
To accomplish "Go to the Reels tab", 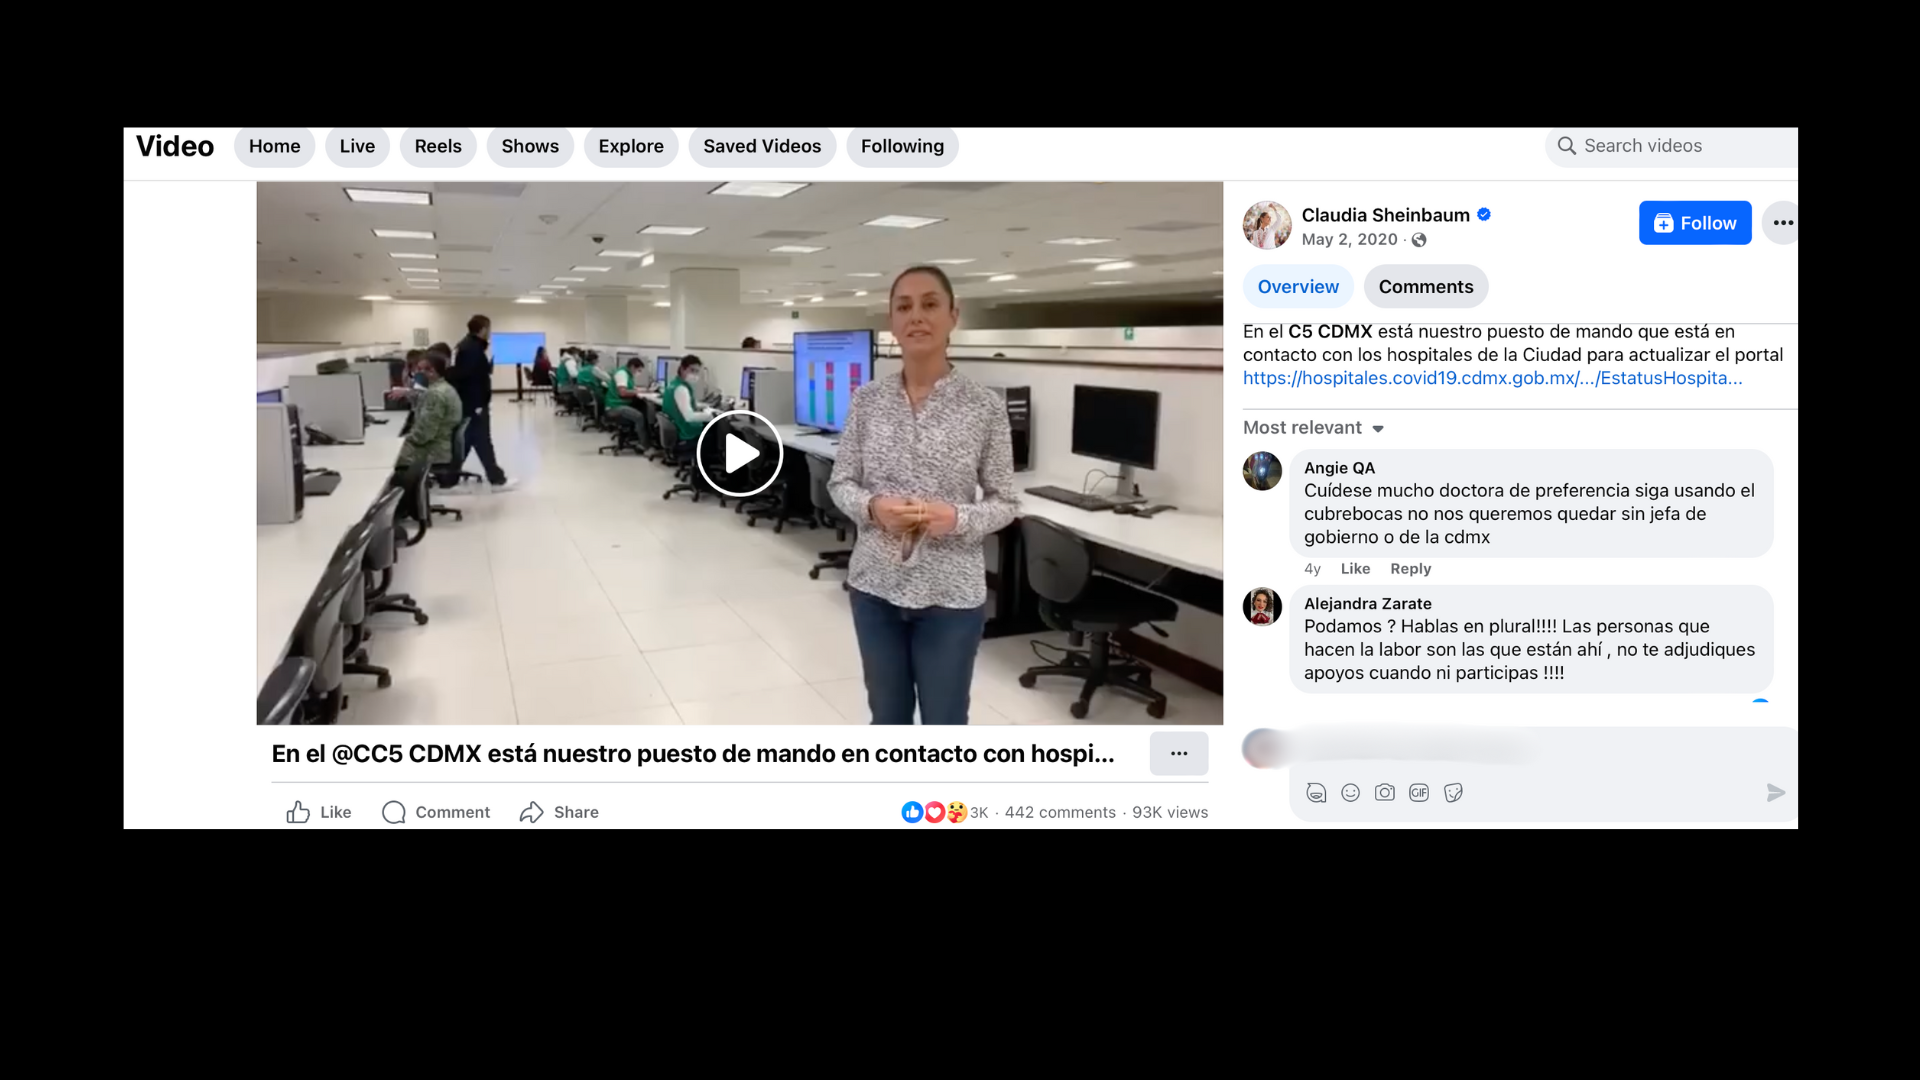I will pos(438,147).
